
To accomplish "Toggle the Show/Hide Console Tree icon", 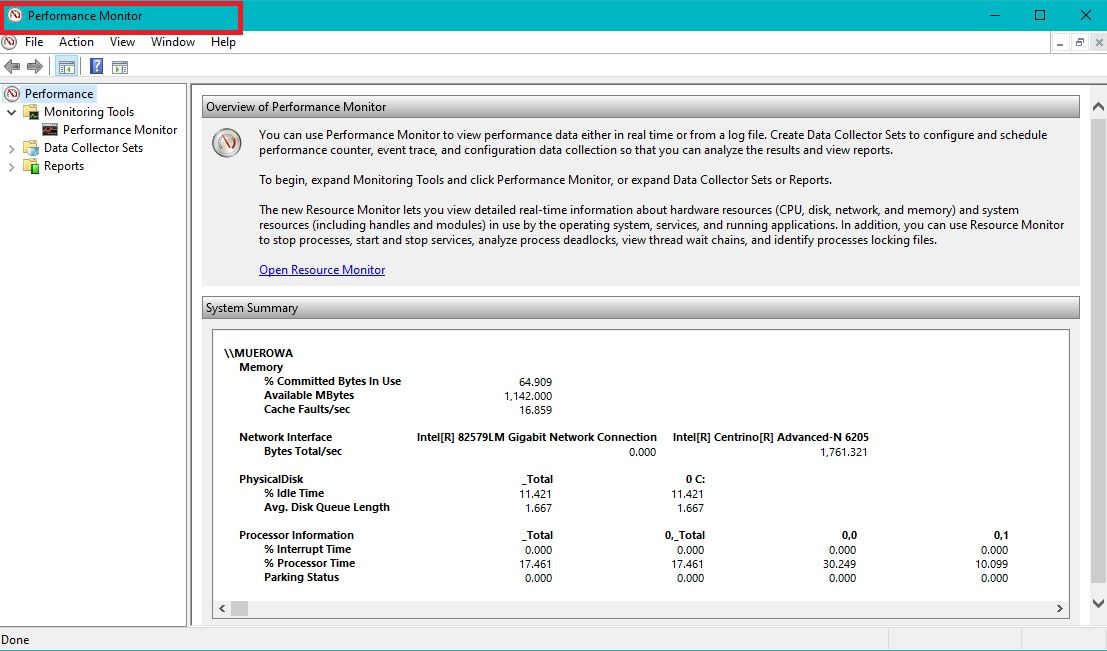I will point(66,66).
